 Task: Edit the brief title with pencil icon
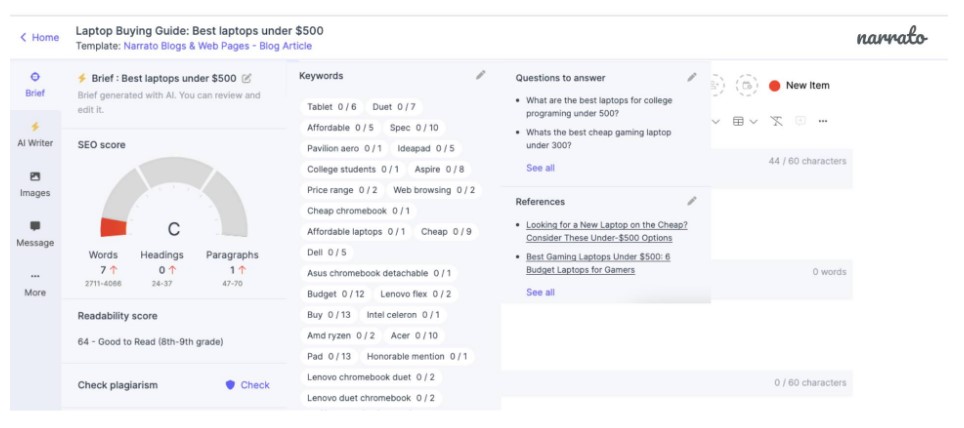point(247,78)
